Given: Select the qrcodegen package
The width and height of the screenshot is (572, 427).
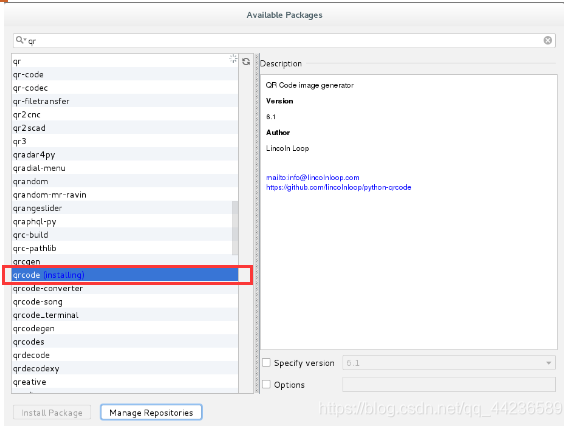Looking at the screenshot, I should pos(125,329).
